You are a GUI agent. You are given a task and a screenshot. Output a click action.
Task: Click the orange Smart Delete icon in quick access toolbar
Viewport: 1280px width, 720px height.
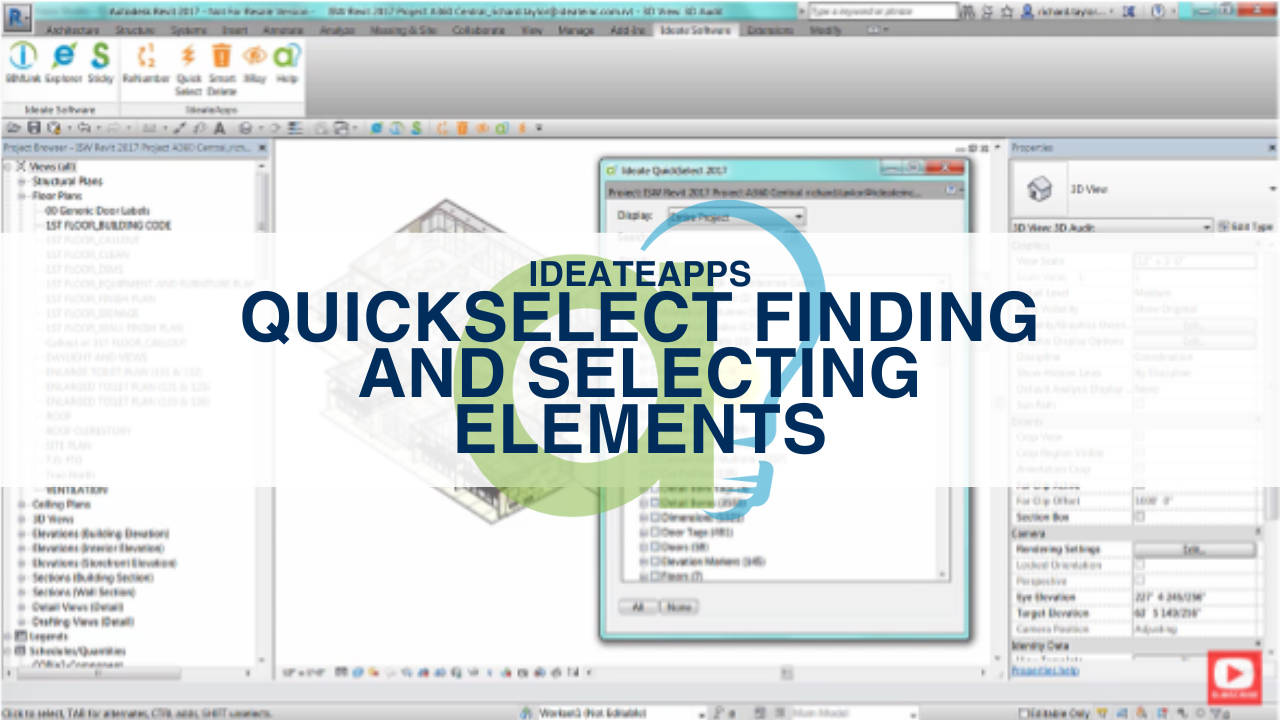pyautogui.click(x=463, y=128)
